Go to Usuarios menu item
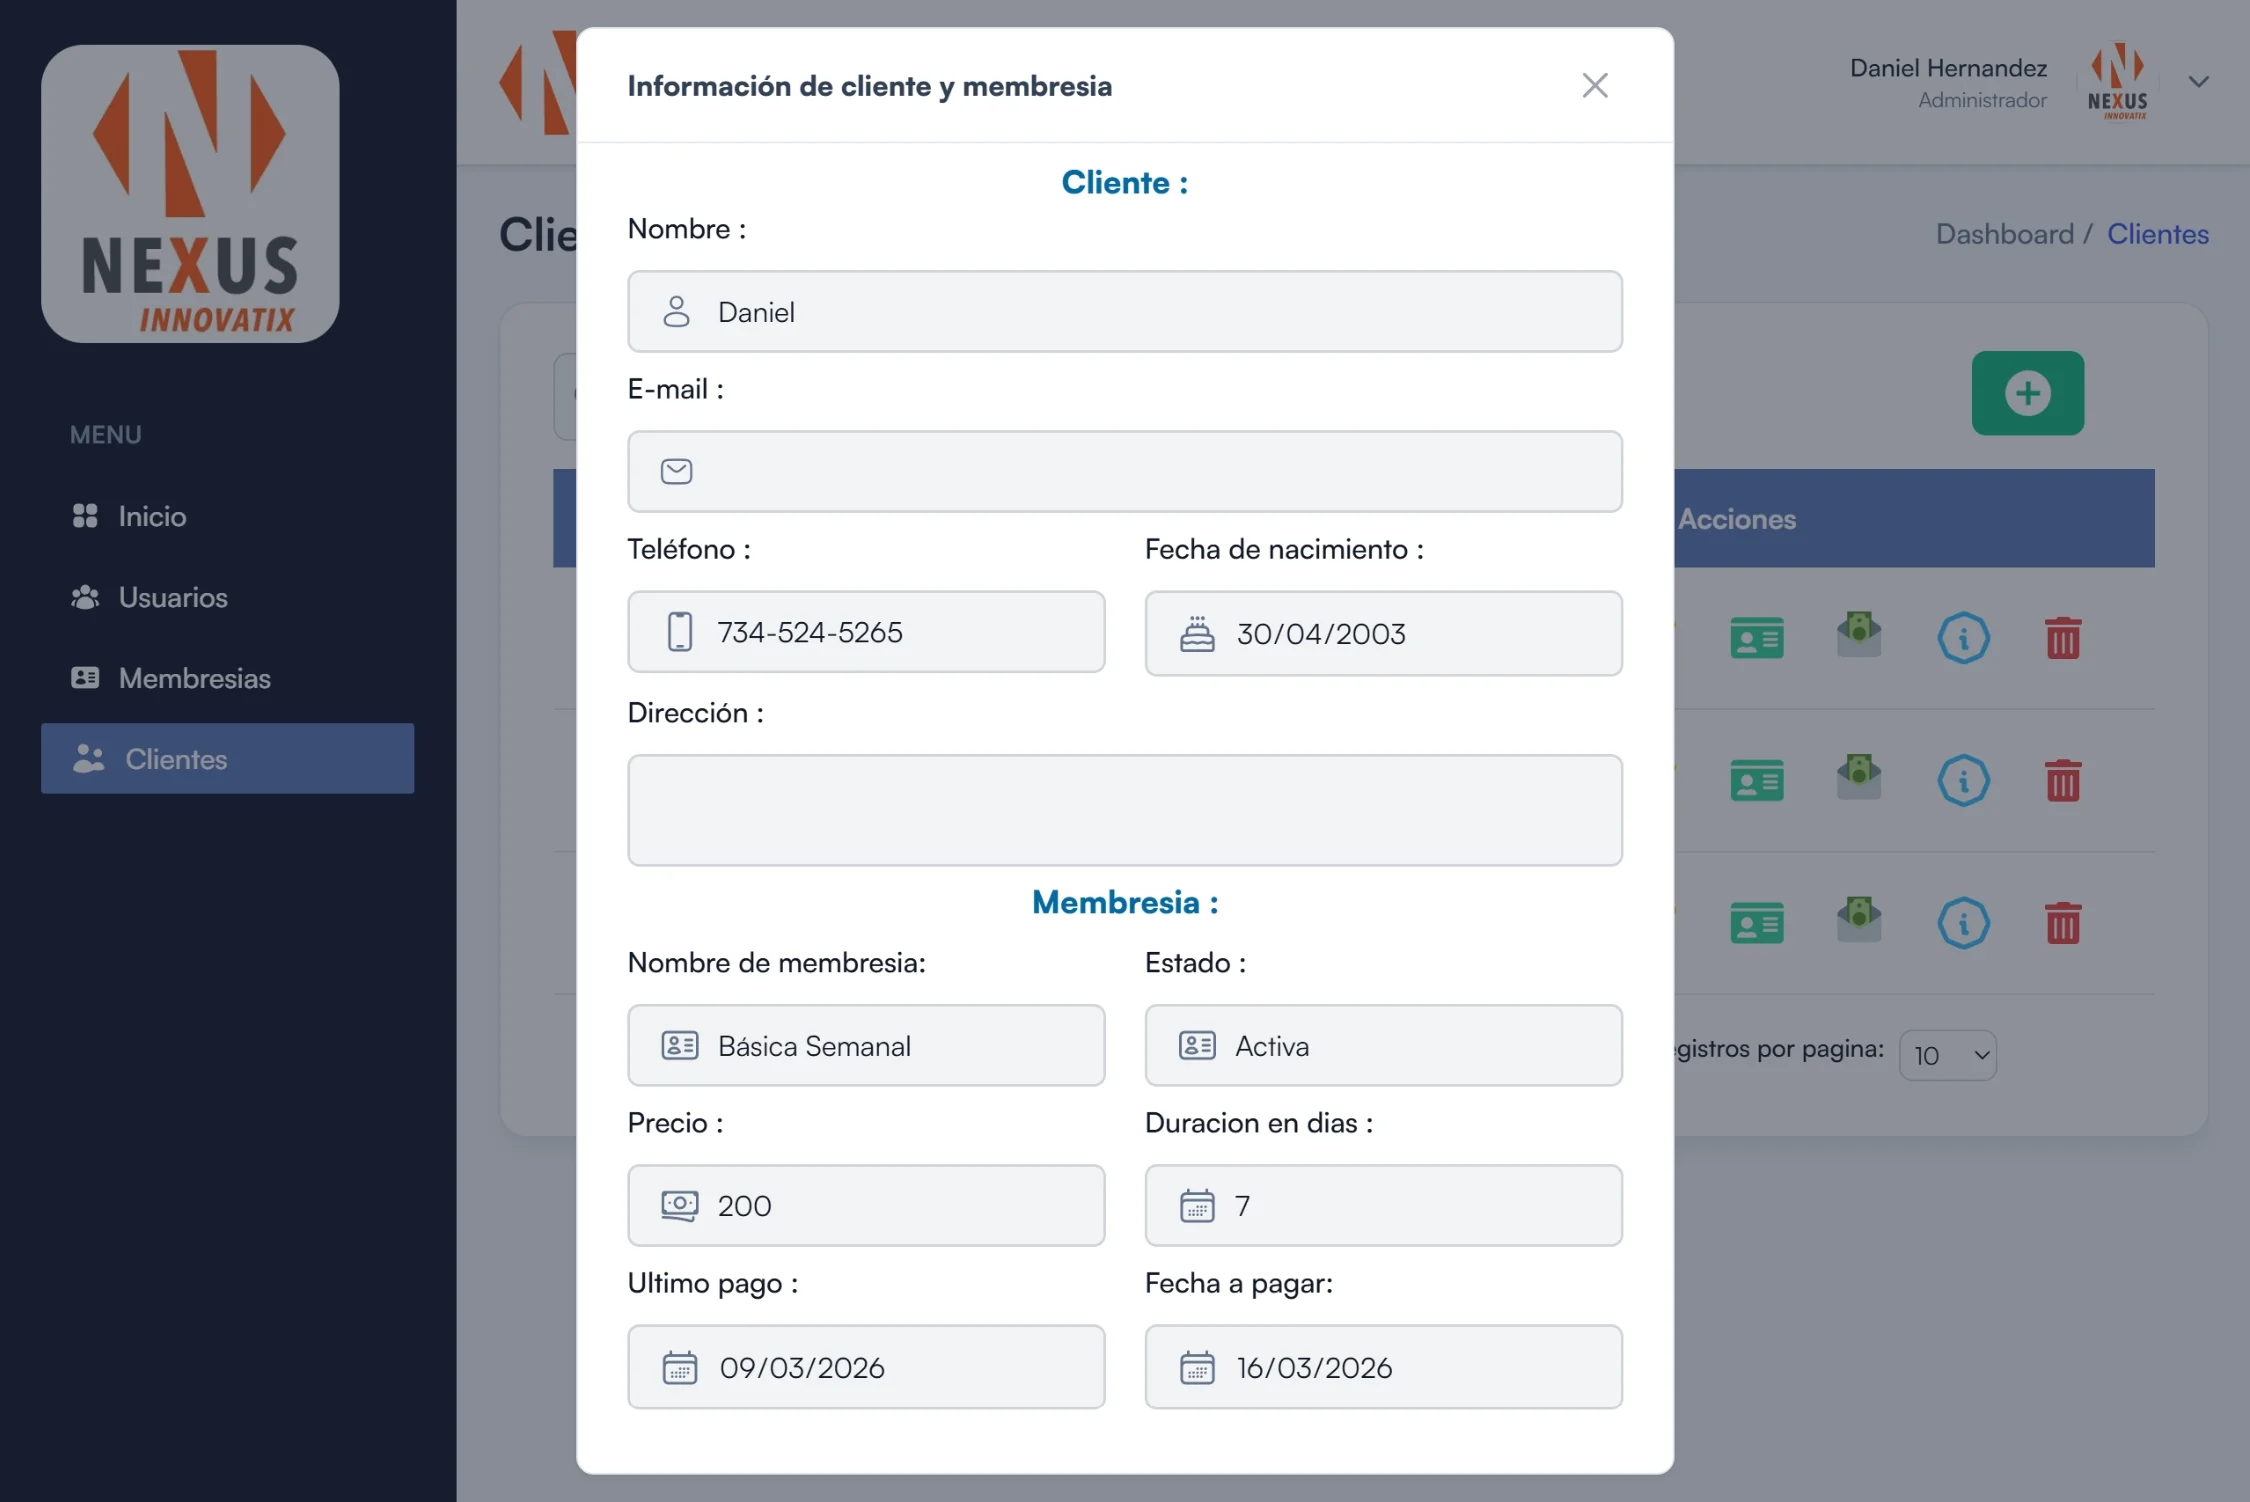Image resolution: width=2250 pixels, height=1502 pixels. pyautogui.click(x=173, y=597)
